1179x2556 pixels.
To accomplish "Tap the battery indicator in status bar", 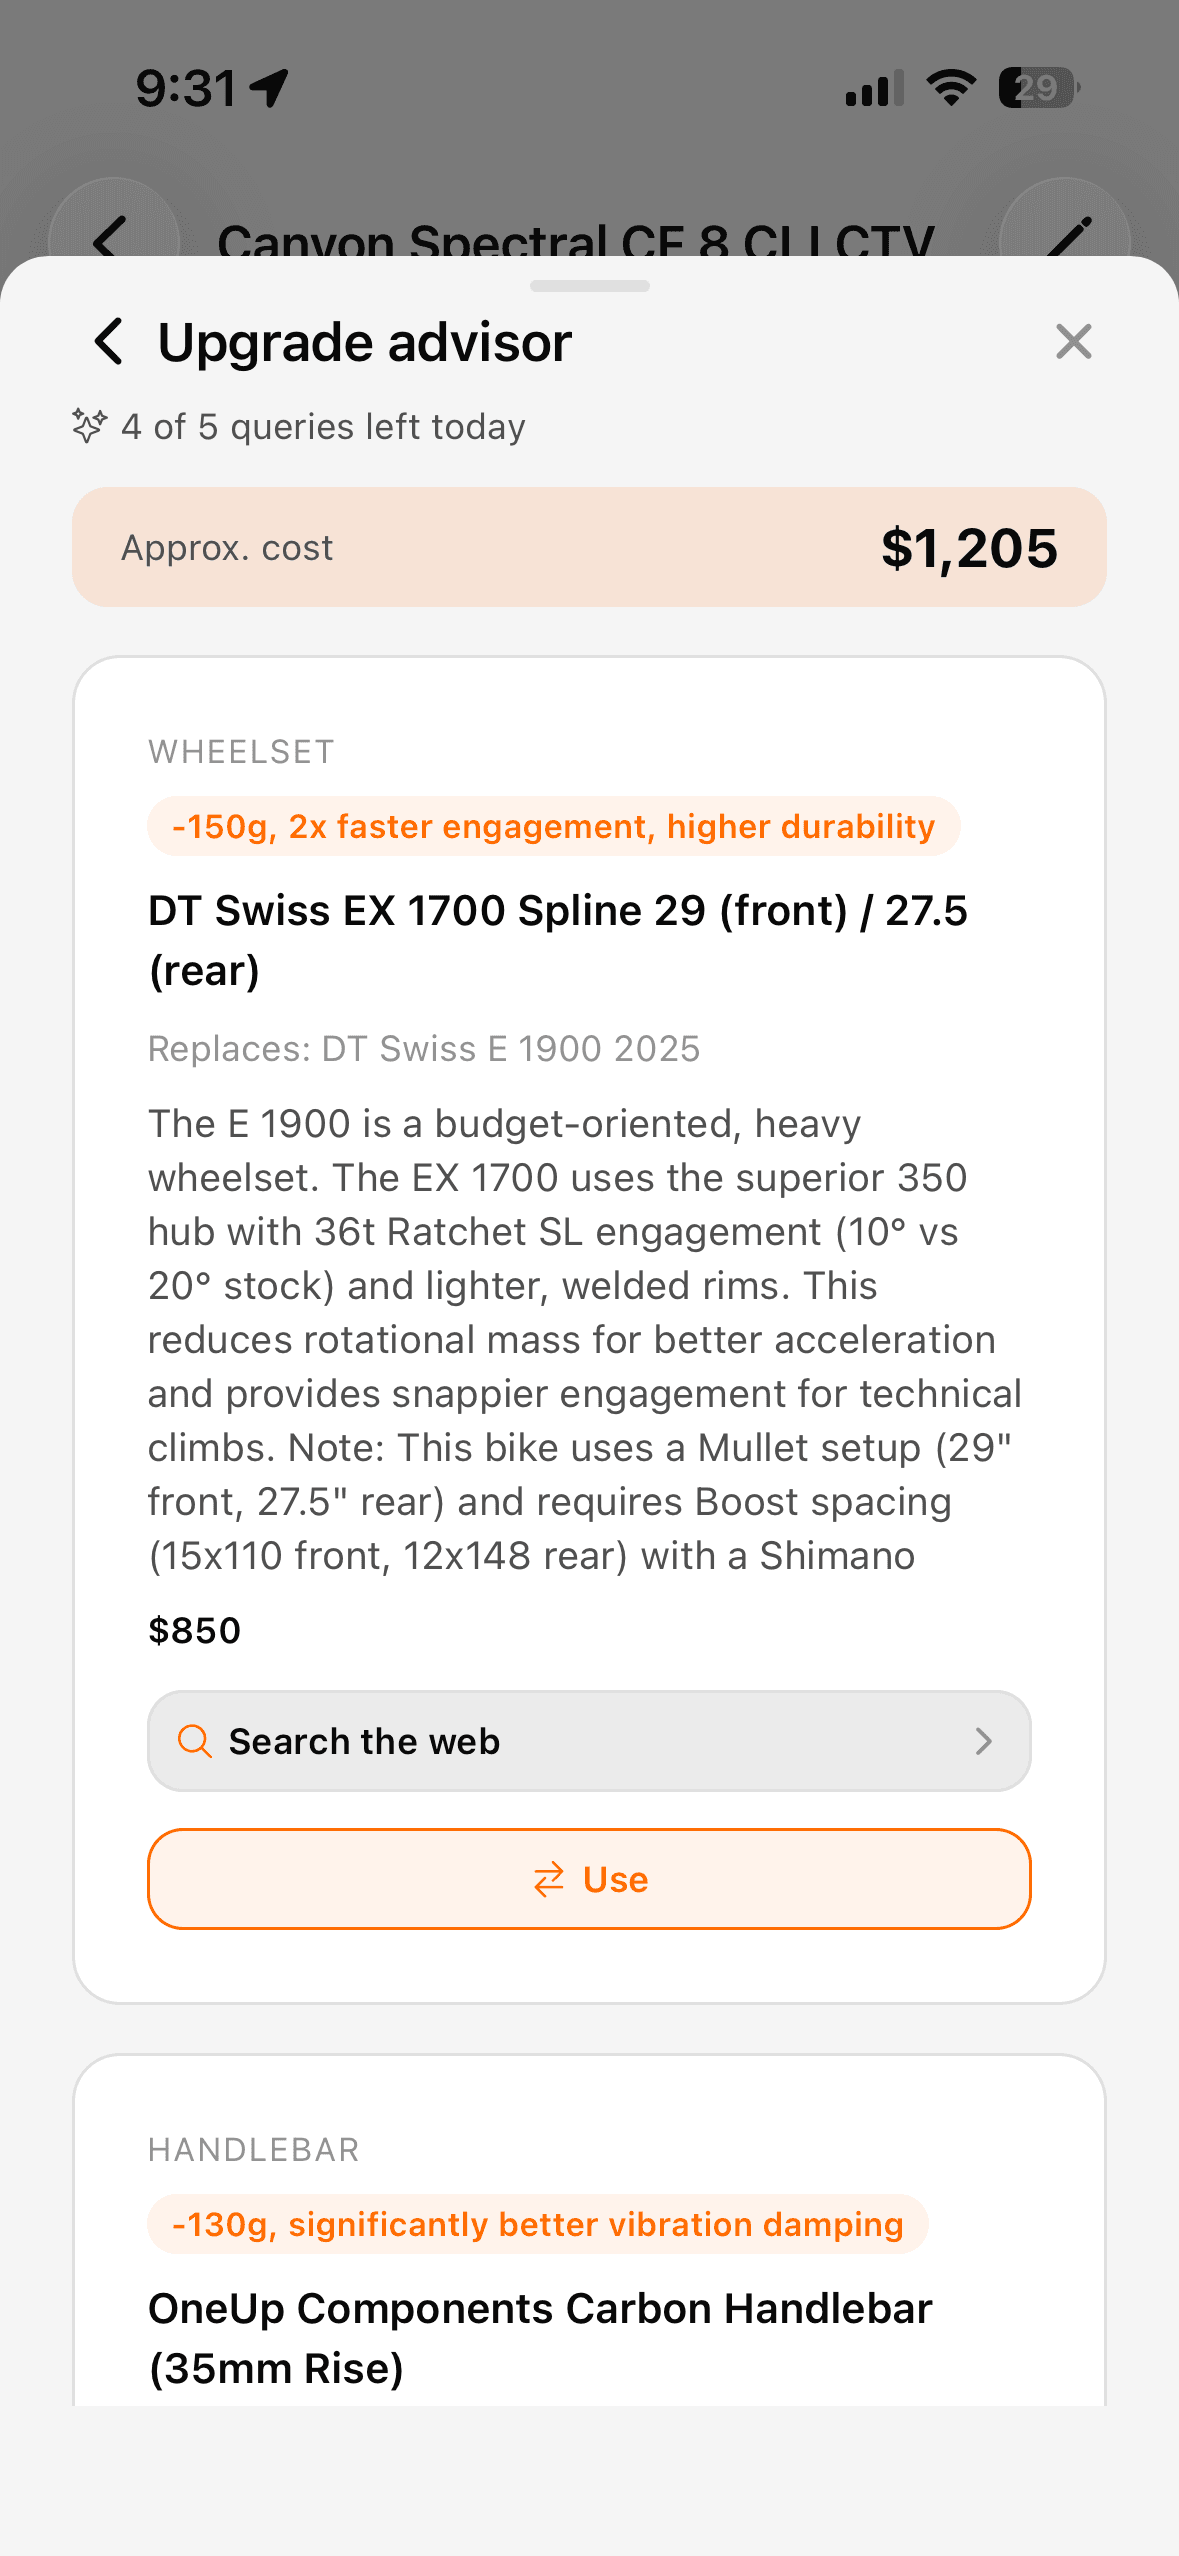I will (x=1039, y=88).
